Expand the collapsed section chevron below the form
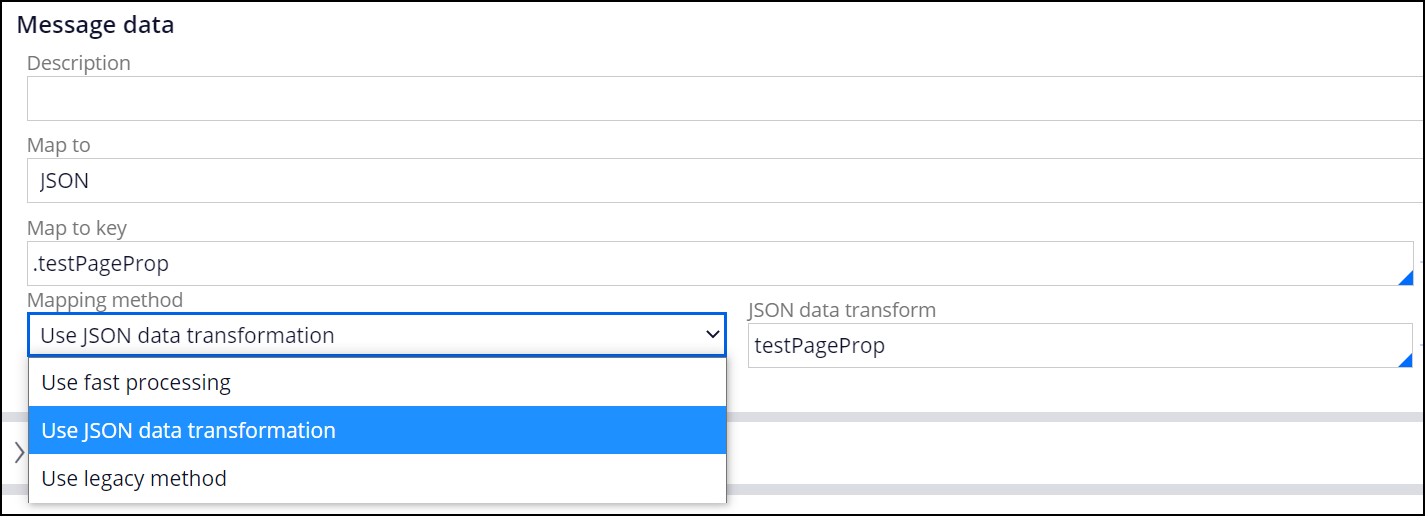1425x516 pixels. (18, 453)
